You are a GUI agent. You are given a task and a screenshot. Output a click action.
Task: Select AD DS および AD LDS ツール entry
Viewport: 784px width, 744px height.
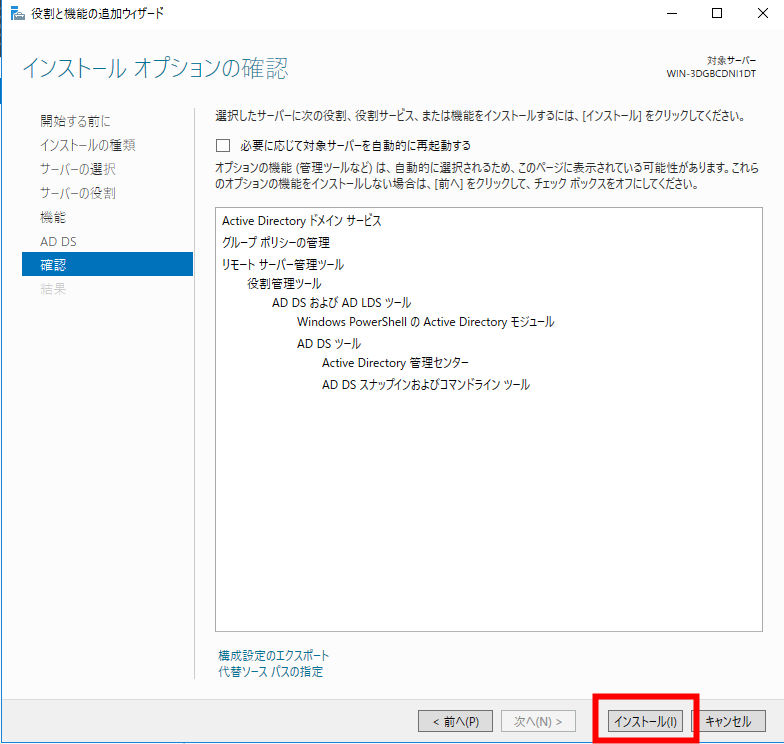tap(342, 302)
